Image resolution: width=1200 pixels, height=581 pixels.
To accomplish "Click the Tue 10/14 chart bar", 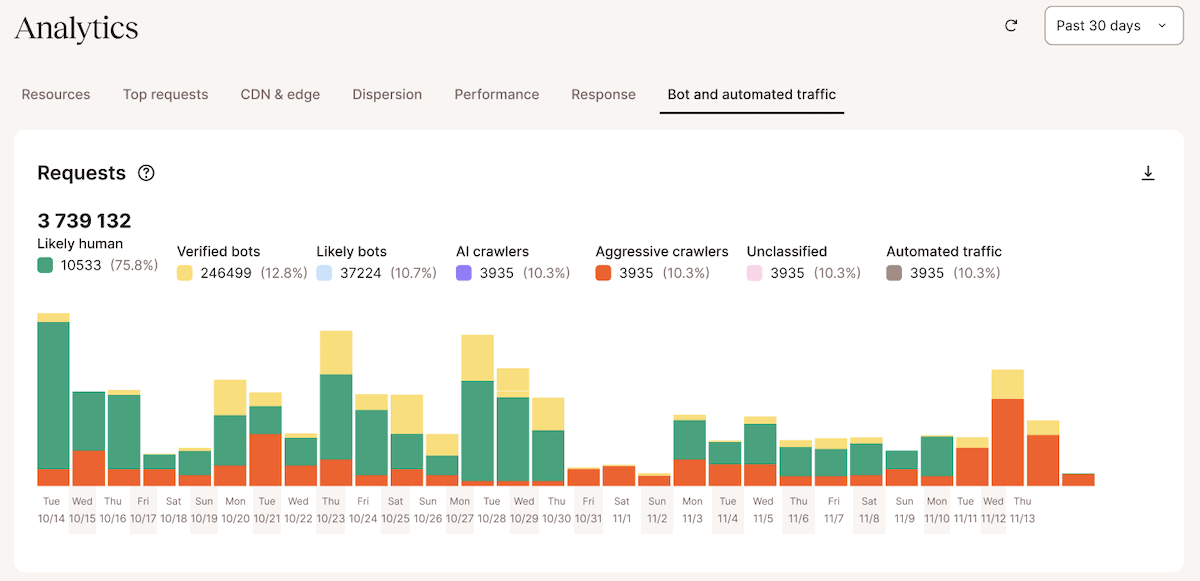I will coord(53,399).
